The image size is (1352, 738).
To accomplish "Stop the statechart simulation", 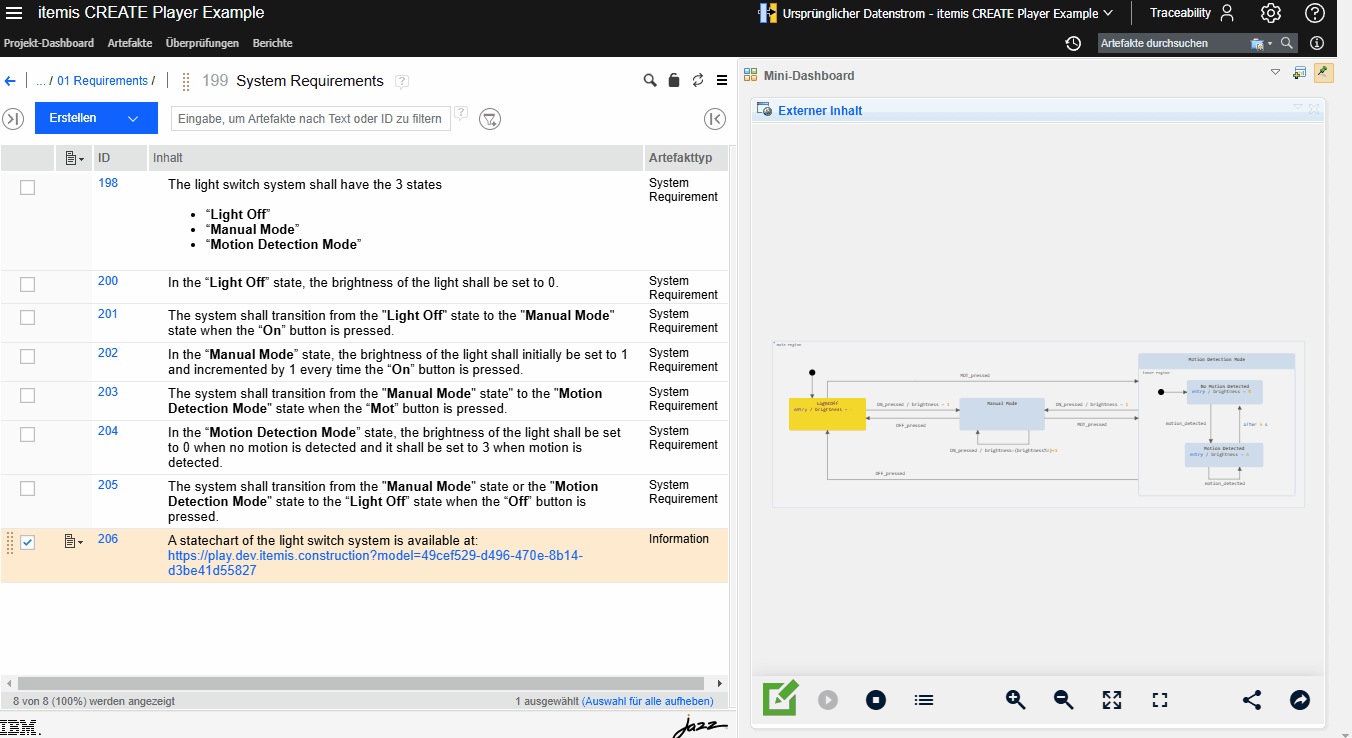I will [875, 700].
